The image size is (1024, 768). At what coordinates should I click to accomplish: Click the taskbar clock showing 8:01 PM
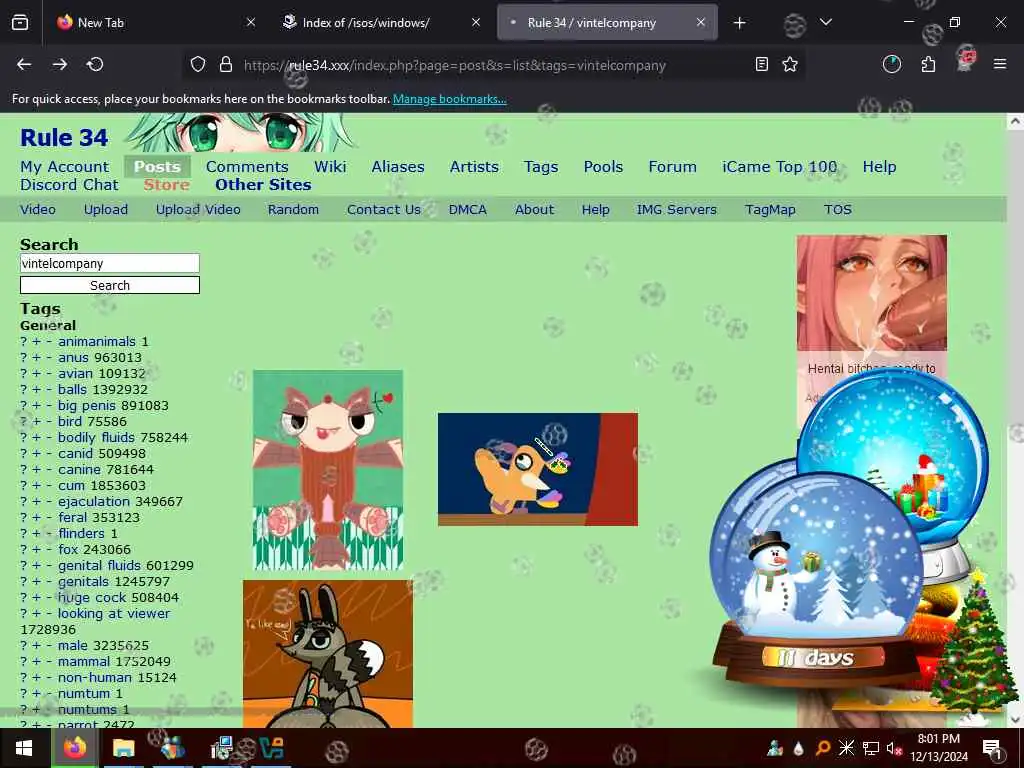[939, 748]
